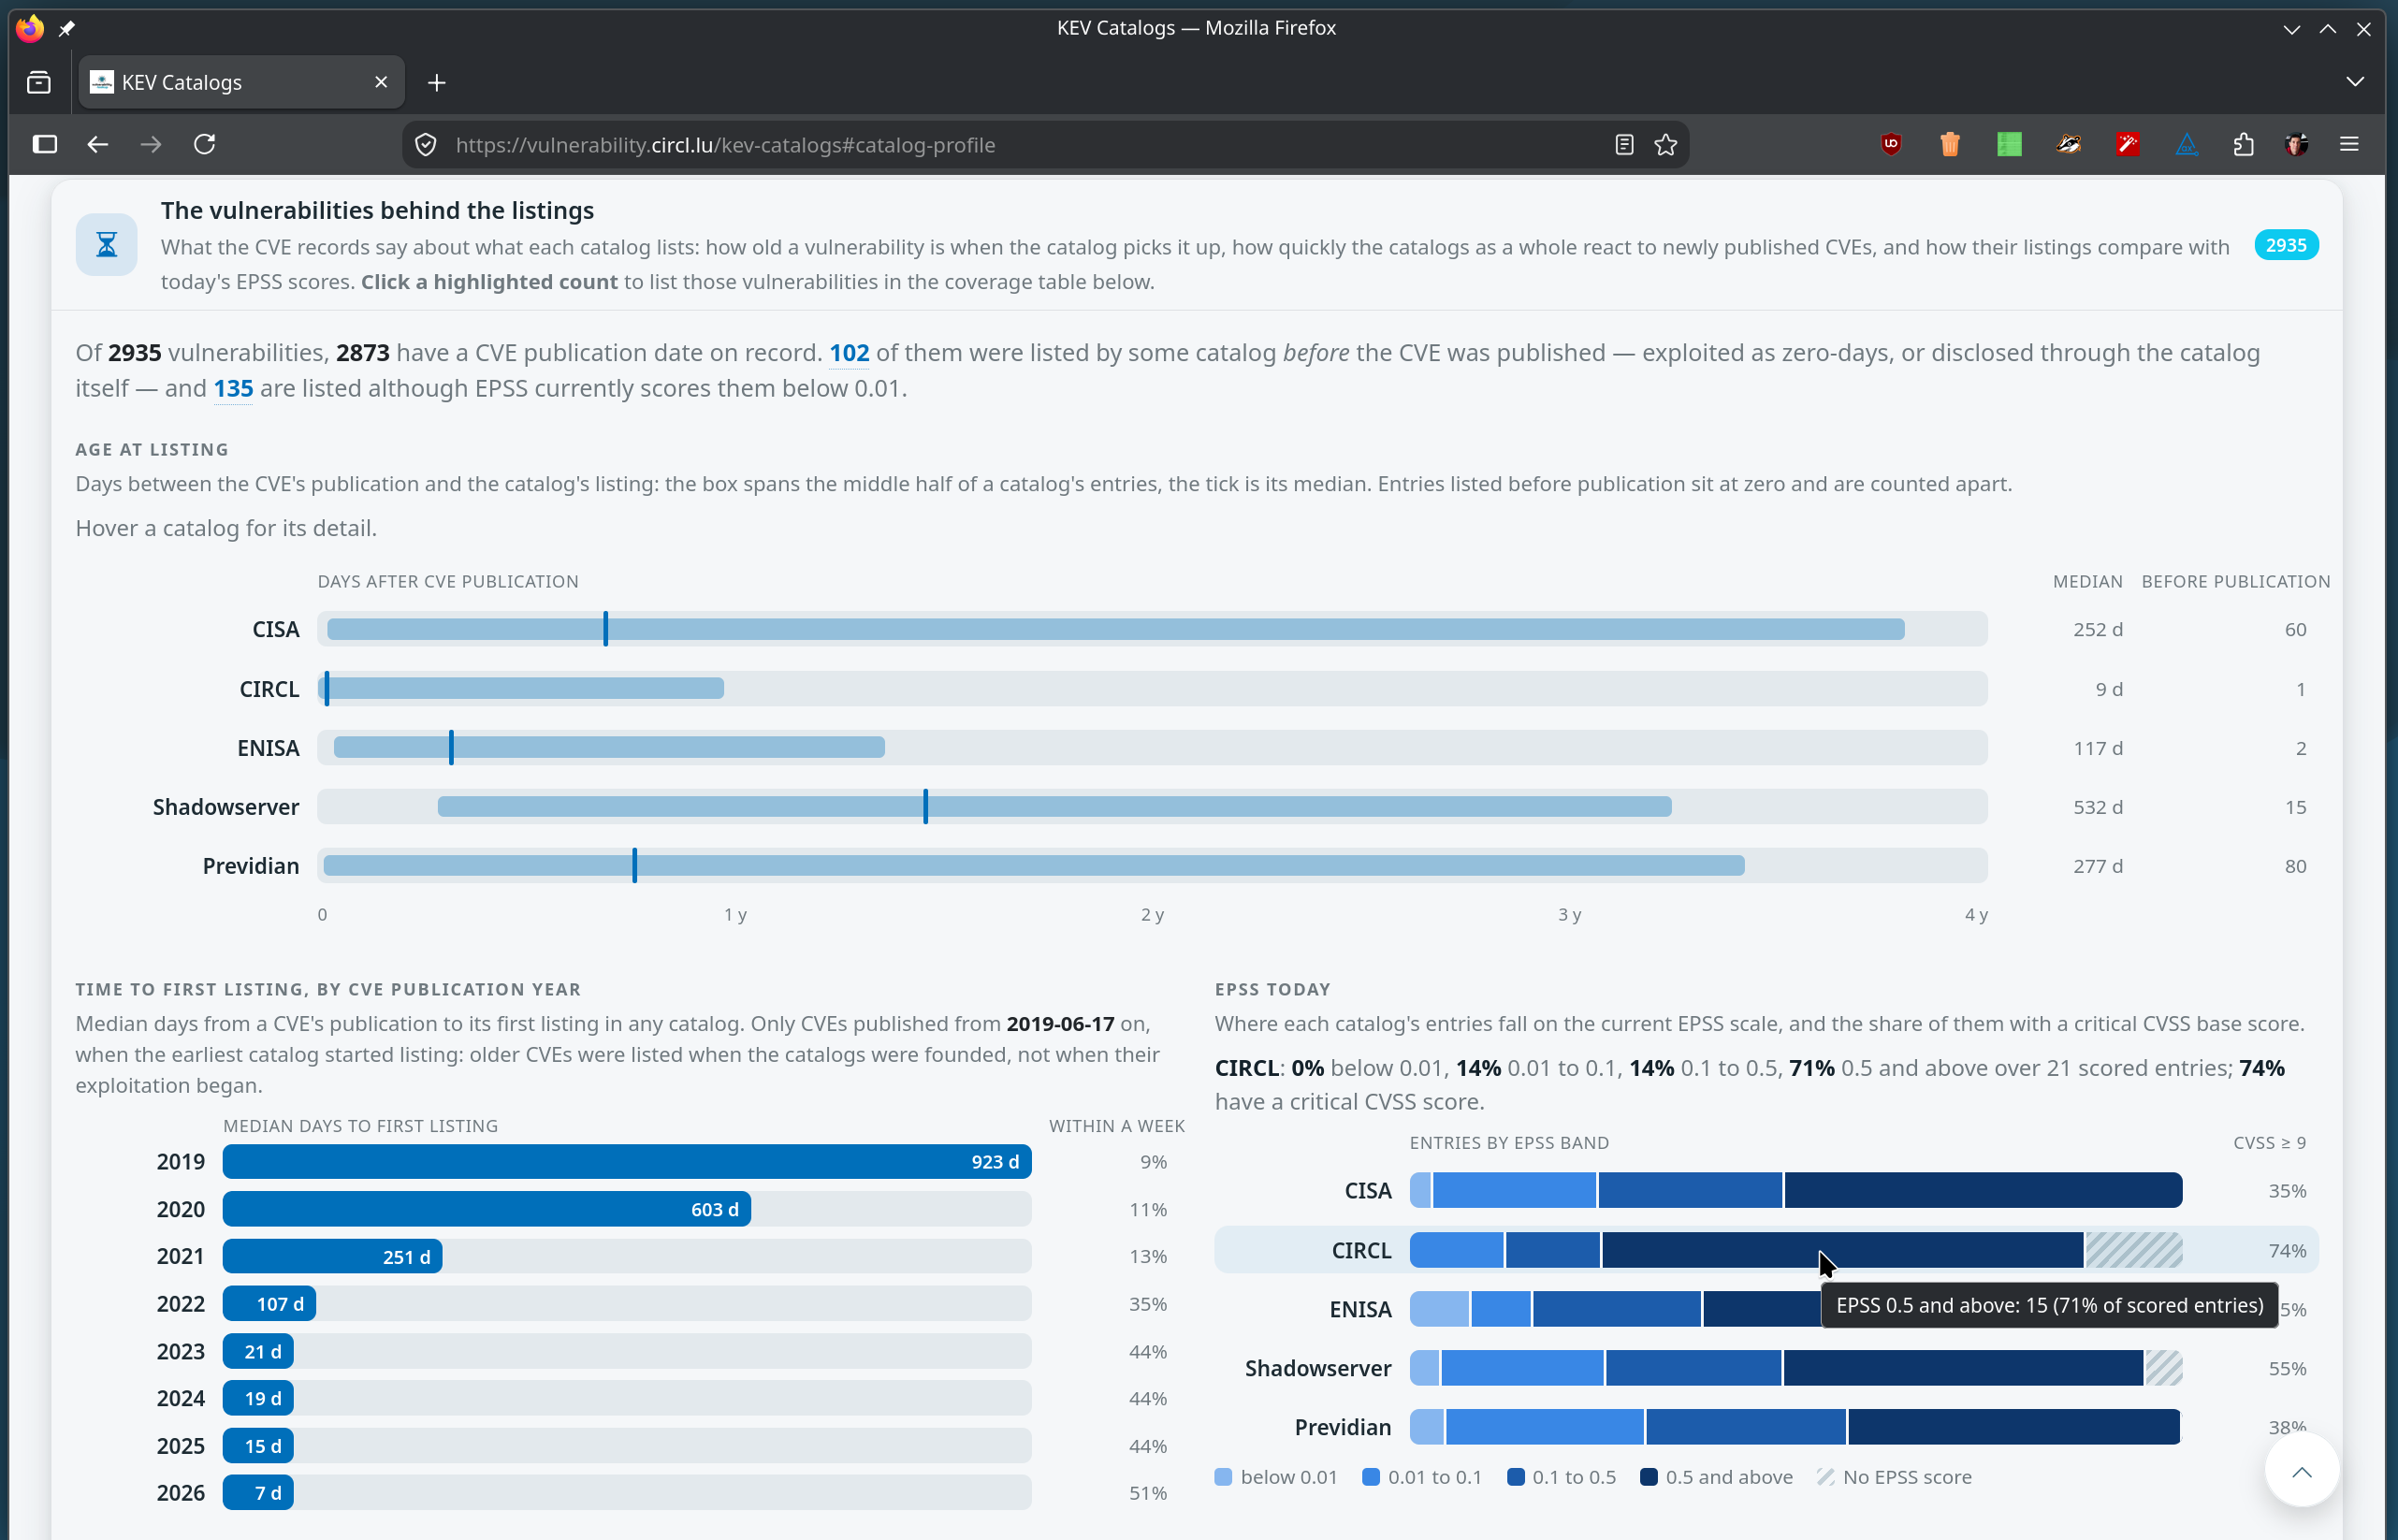Click Shadowserver age at listing bar

[x=1054, y=806]
